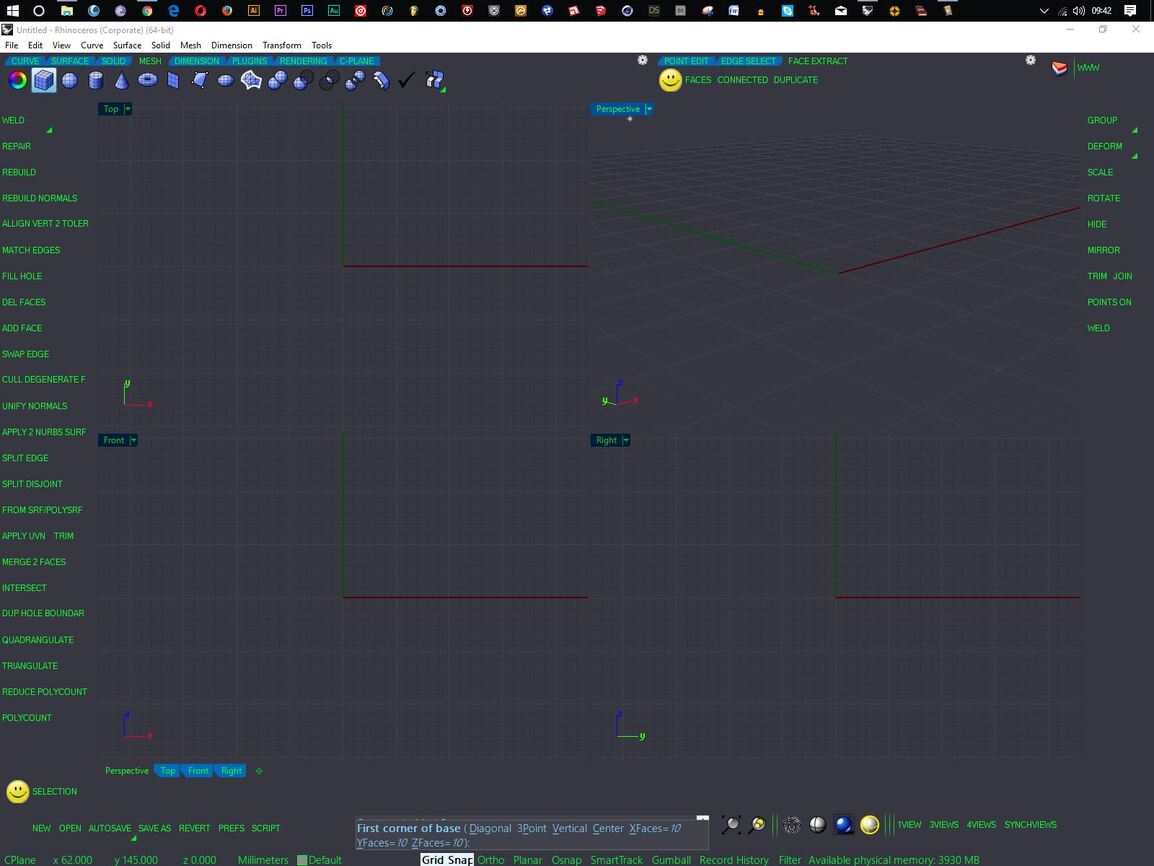This screenshot has height=866, width=1154.
Task: Switch to ghosted yellow sphere display
Action: tap(870, 825)
